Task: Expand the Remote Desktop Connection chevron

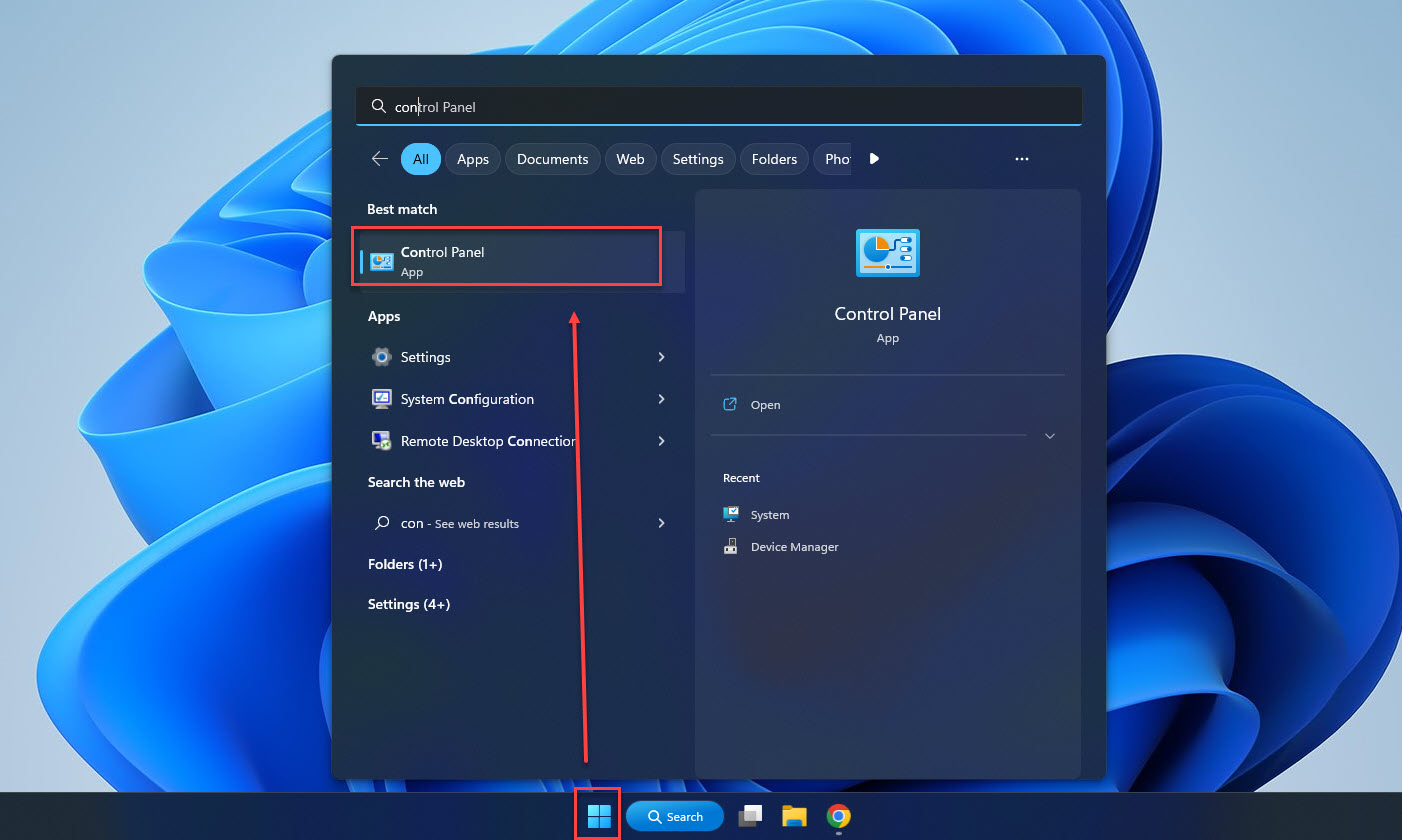Action: click(661, 441)
